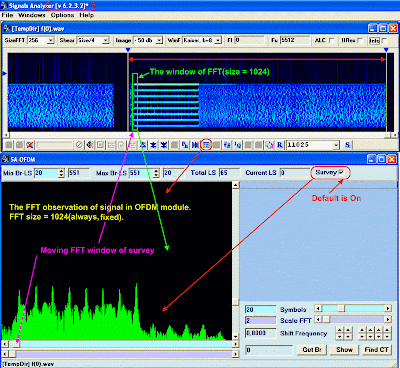The width and height of the screenshot is (400, 368).
Task: Click the Symbols slider thumb
Action: click(x=341, y=309)
